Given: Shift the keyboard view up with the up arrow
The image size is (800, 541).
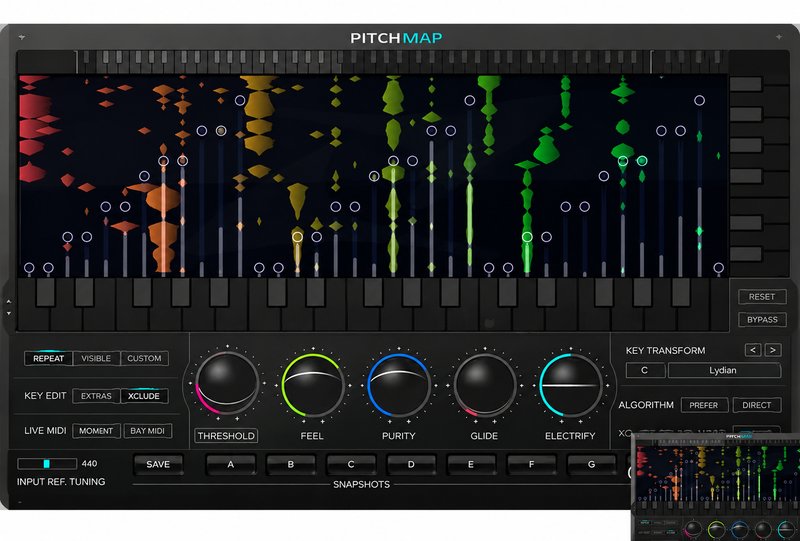Looking at the screenshot, I should [9, 302].
